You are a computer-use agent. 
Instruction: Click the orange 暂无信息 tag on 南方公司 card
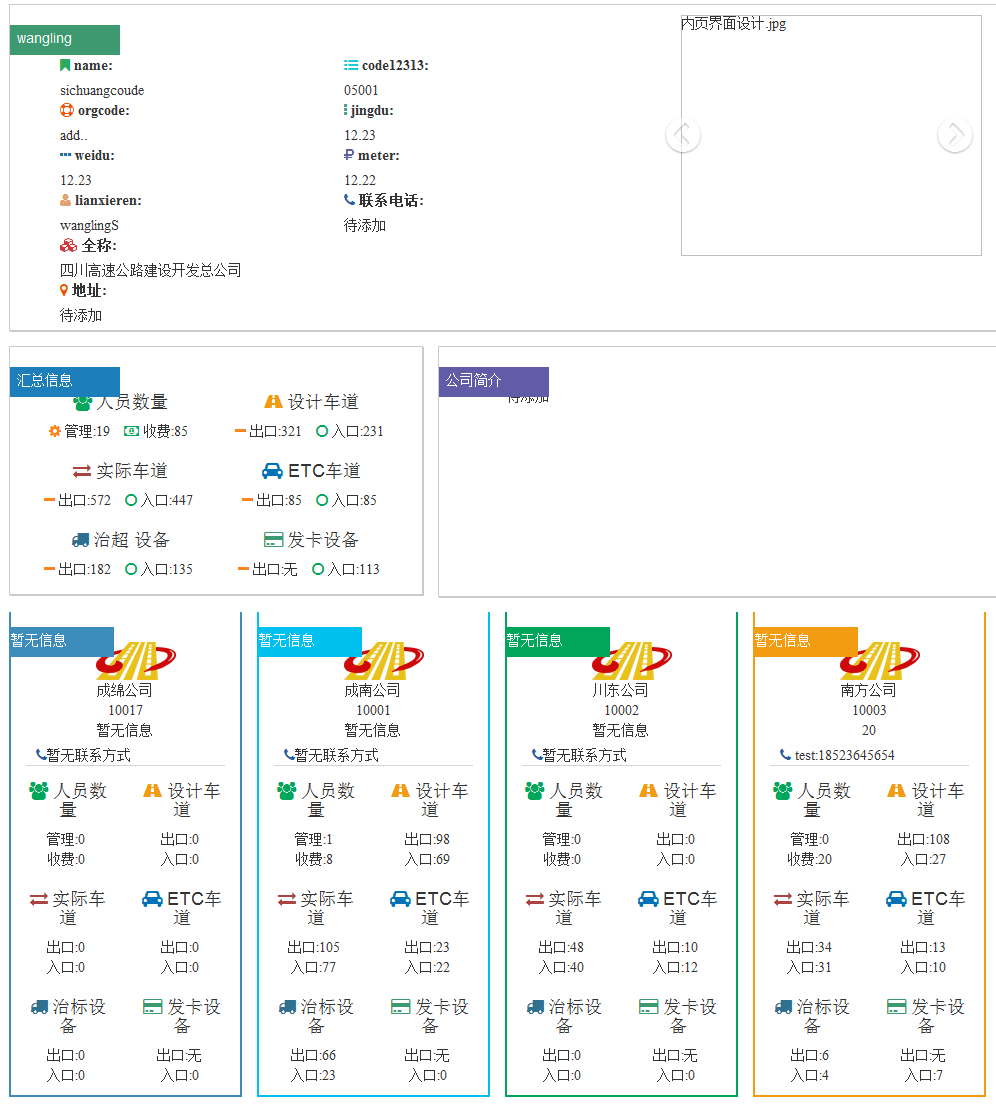click(x=805, y=642)
